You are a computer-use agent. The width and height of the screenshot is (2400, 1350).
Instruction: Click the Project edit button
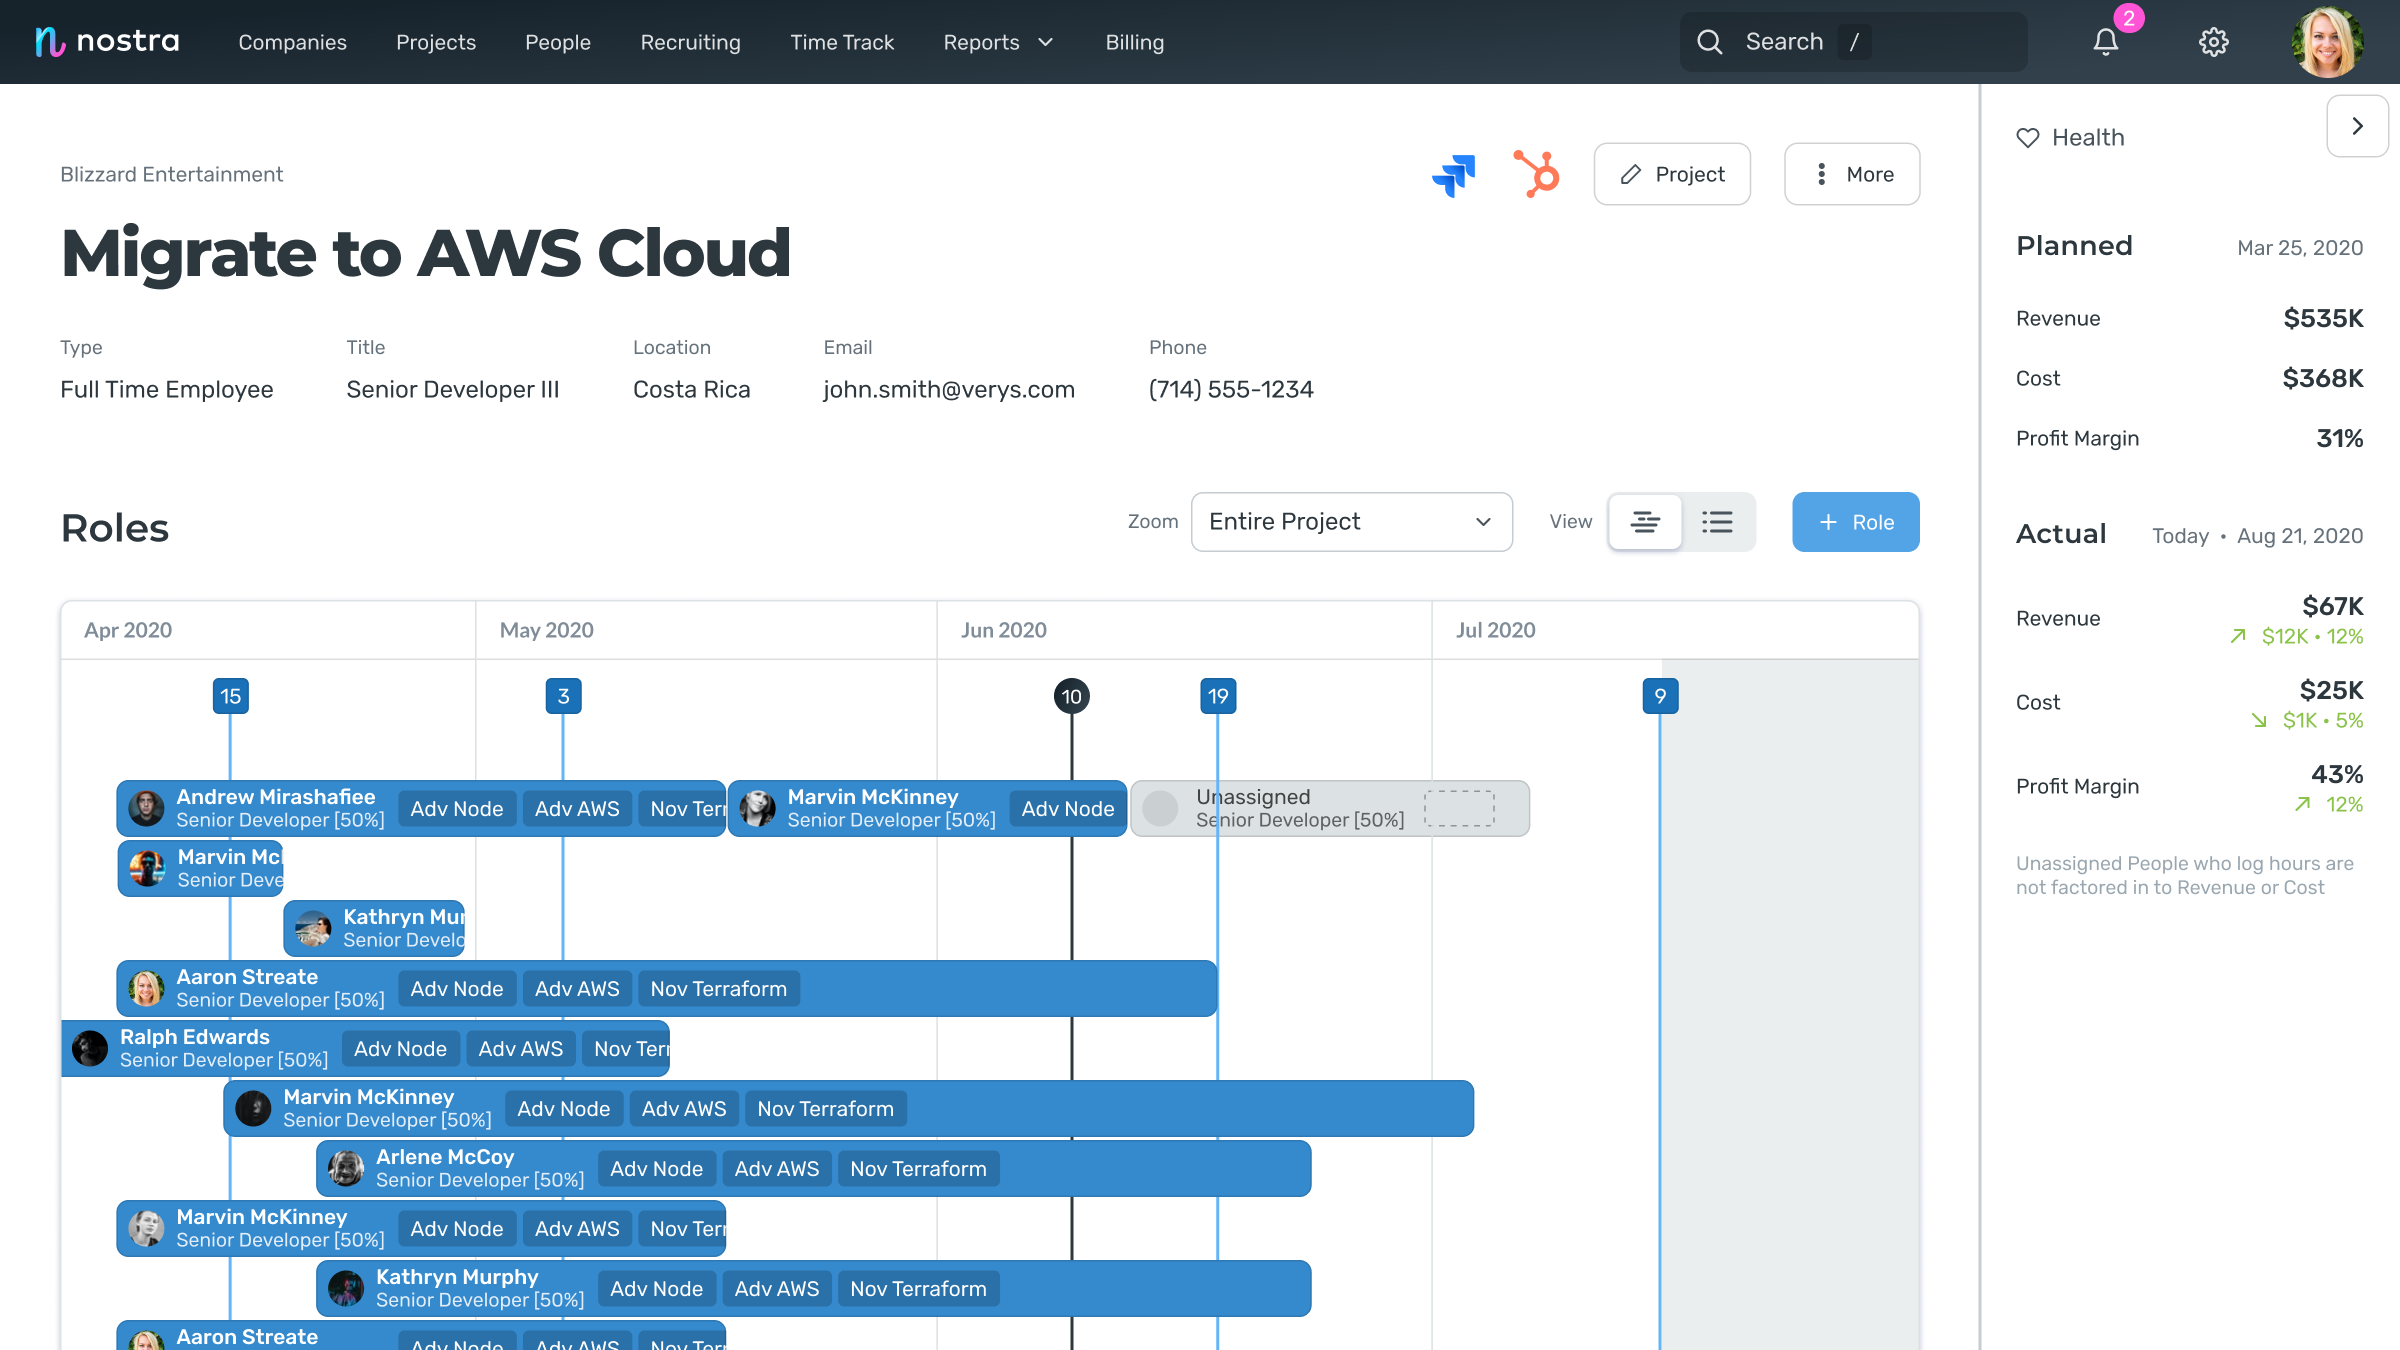pos(1672,174)
